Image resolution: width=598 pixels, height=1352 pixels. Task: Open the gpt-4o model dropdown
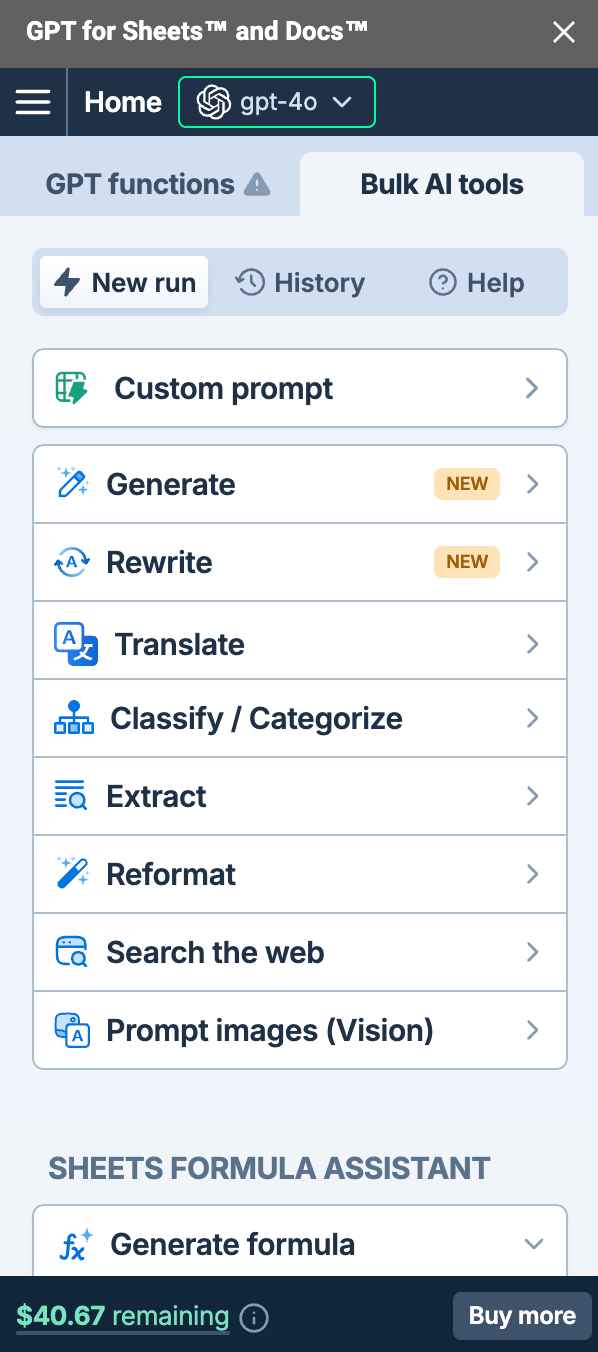coord(277,102)
